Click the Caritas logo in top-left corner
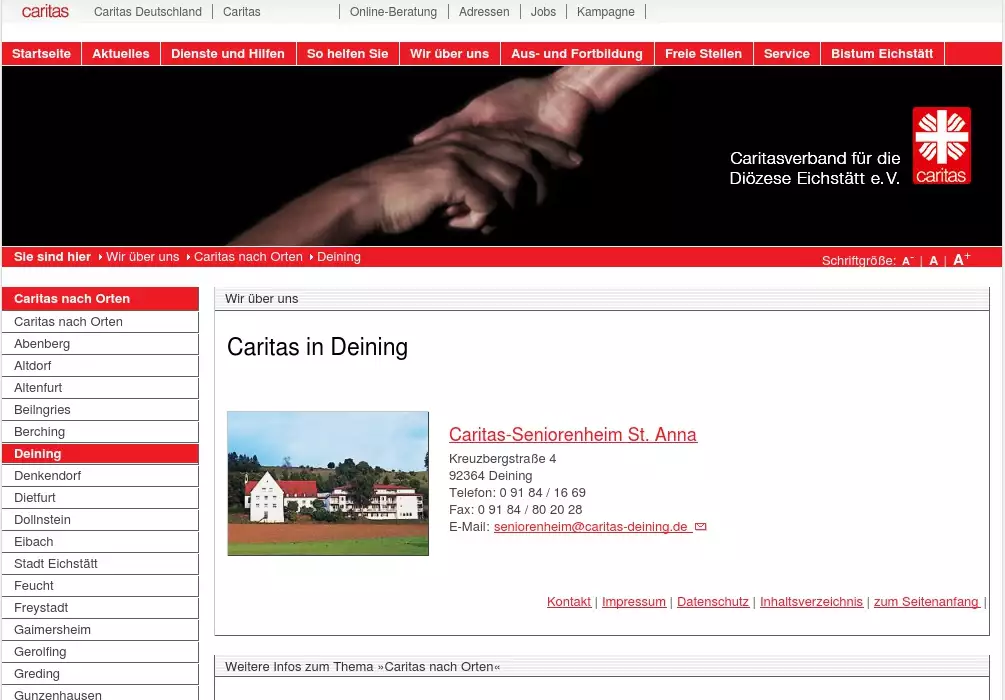 coord(45,12)
